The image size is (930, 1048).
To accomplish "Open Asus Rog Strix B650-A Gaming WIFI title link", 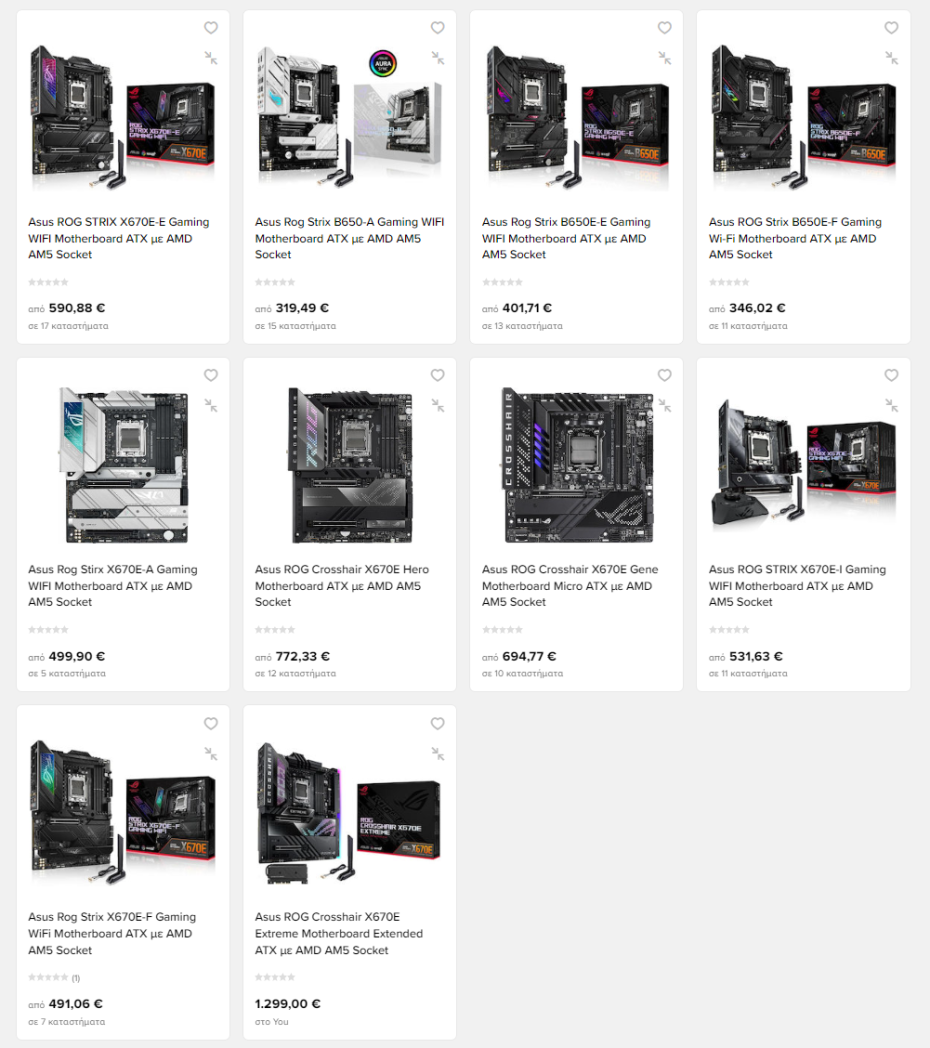I will (x=349, y=238).
